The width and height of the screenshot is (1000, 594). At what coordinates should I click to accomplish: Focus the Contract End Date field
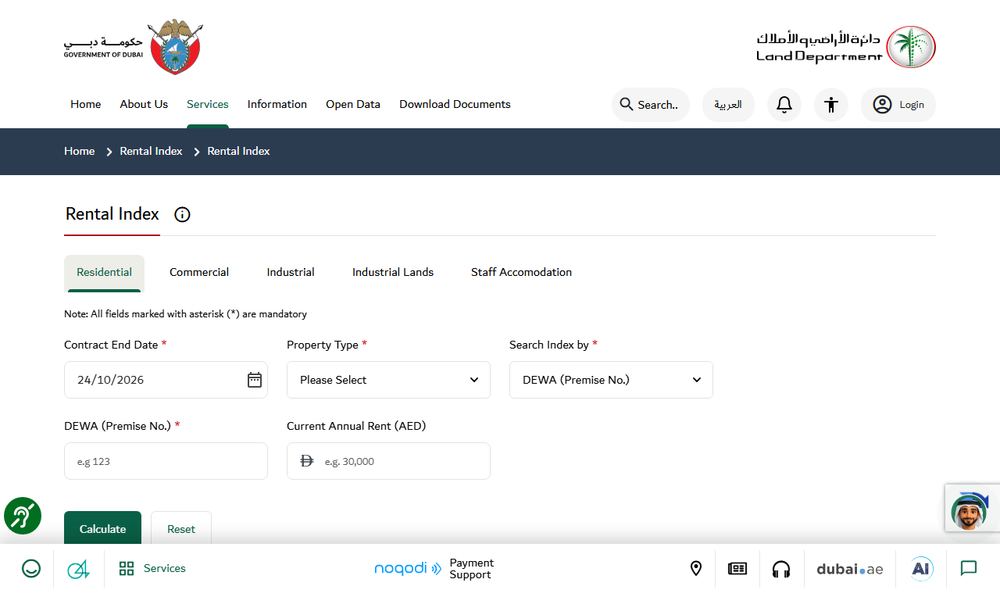tap(166, 380)
